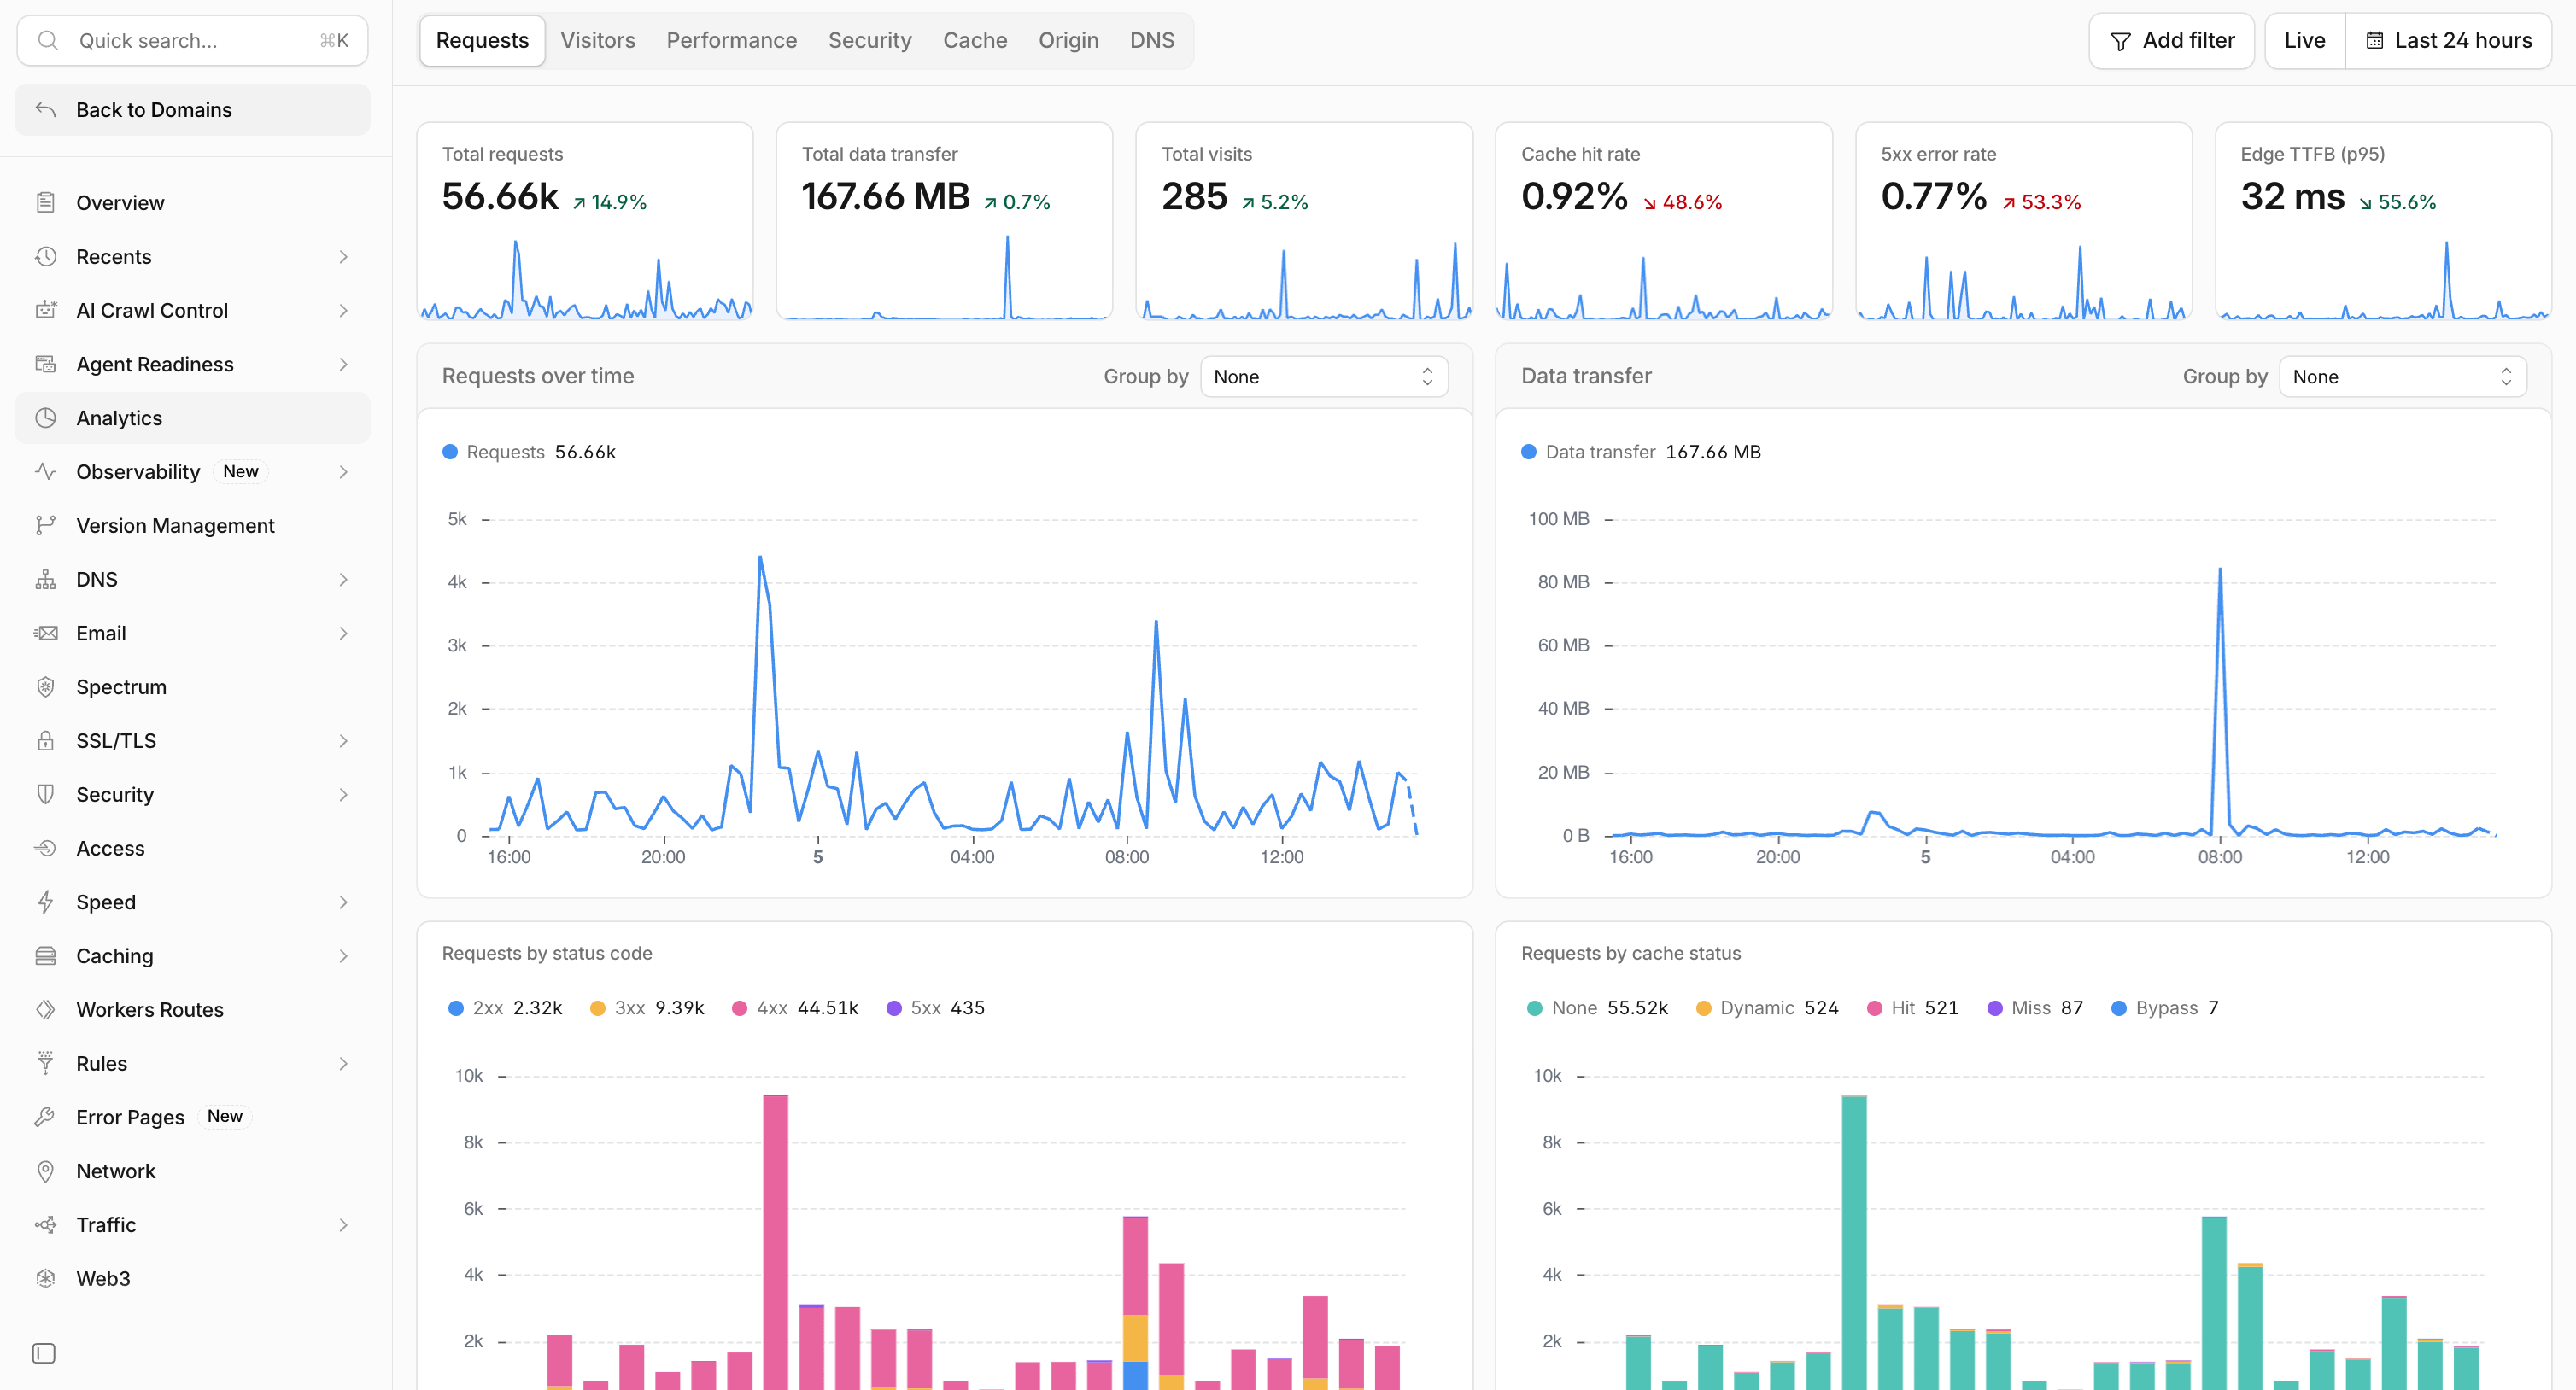Click the Recents clock icon
Viewport: 2576px width, 1390px height.
pyautogui.click(x=45, y=257)
